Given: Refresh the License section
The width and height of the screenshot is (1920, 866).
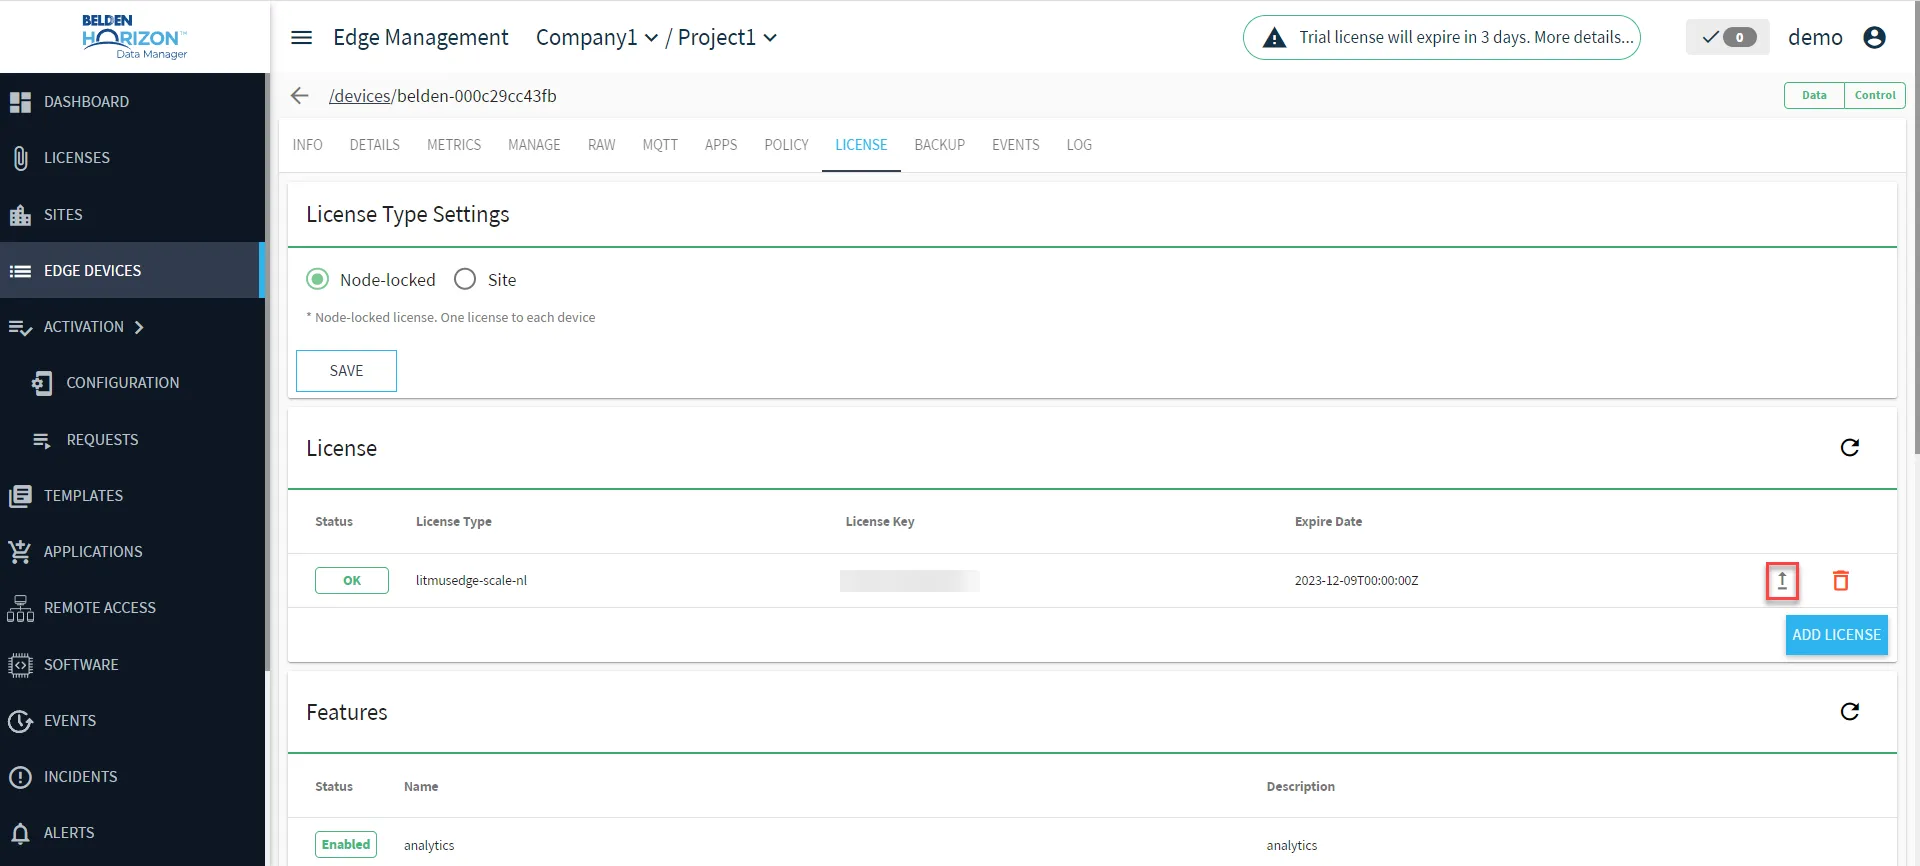Looking at the screenshot, I should (1849, 448).
